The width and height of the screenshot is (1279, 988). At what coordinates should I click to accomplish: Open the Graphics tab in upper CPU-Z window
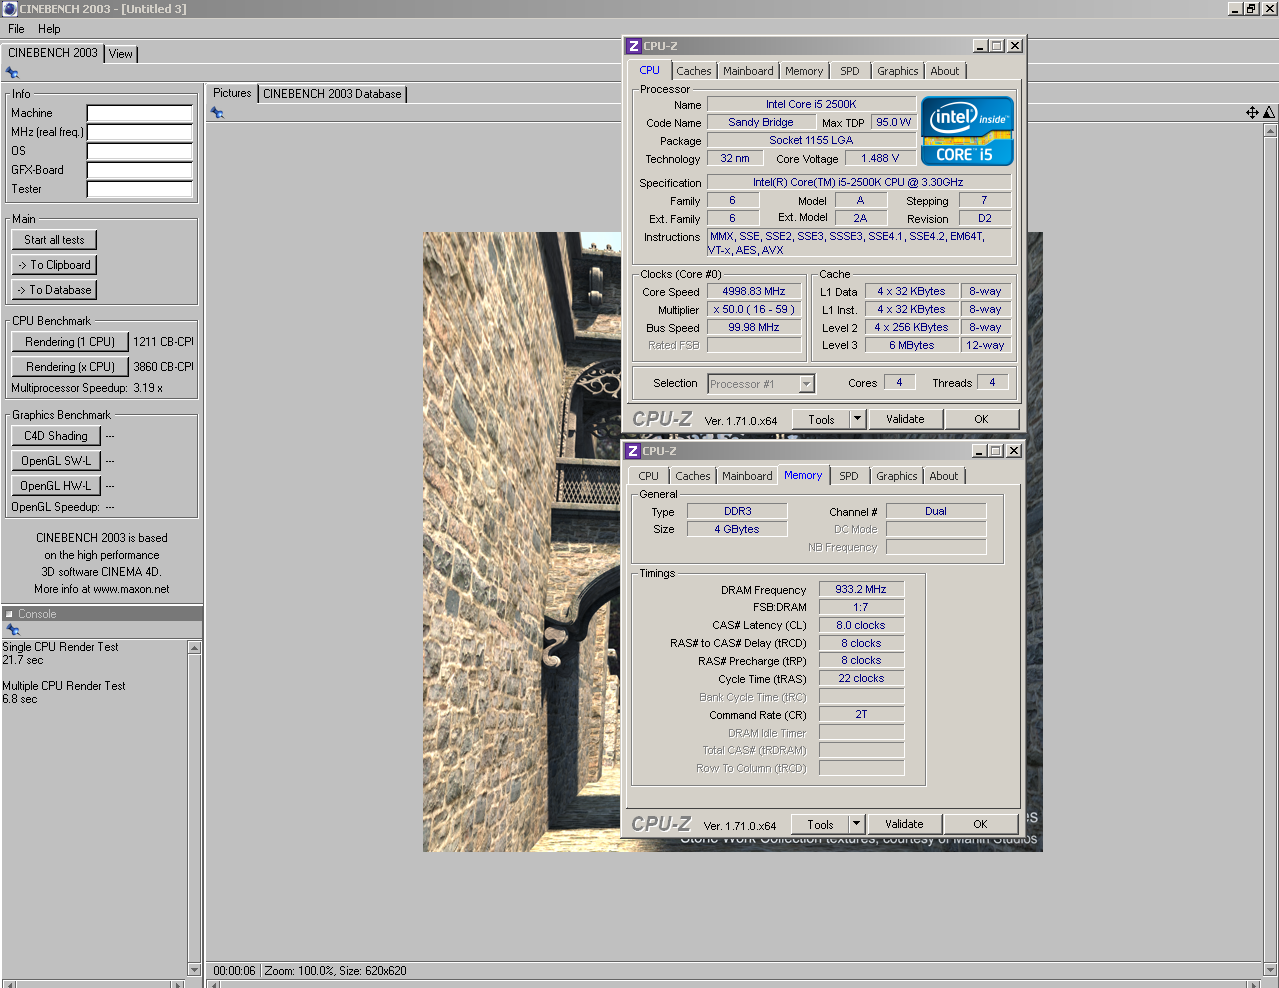click(x=898, y=71)
